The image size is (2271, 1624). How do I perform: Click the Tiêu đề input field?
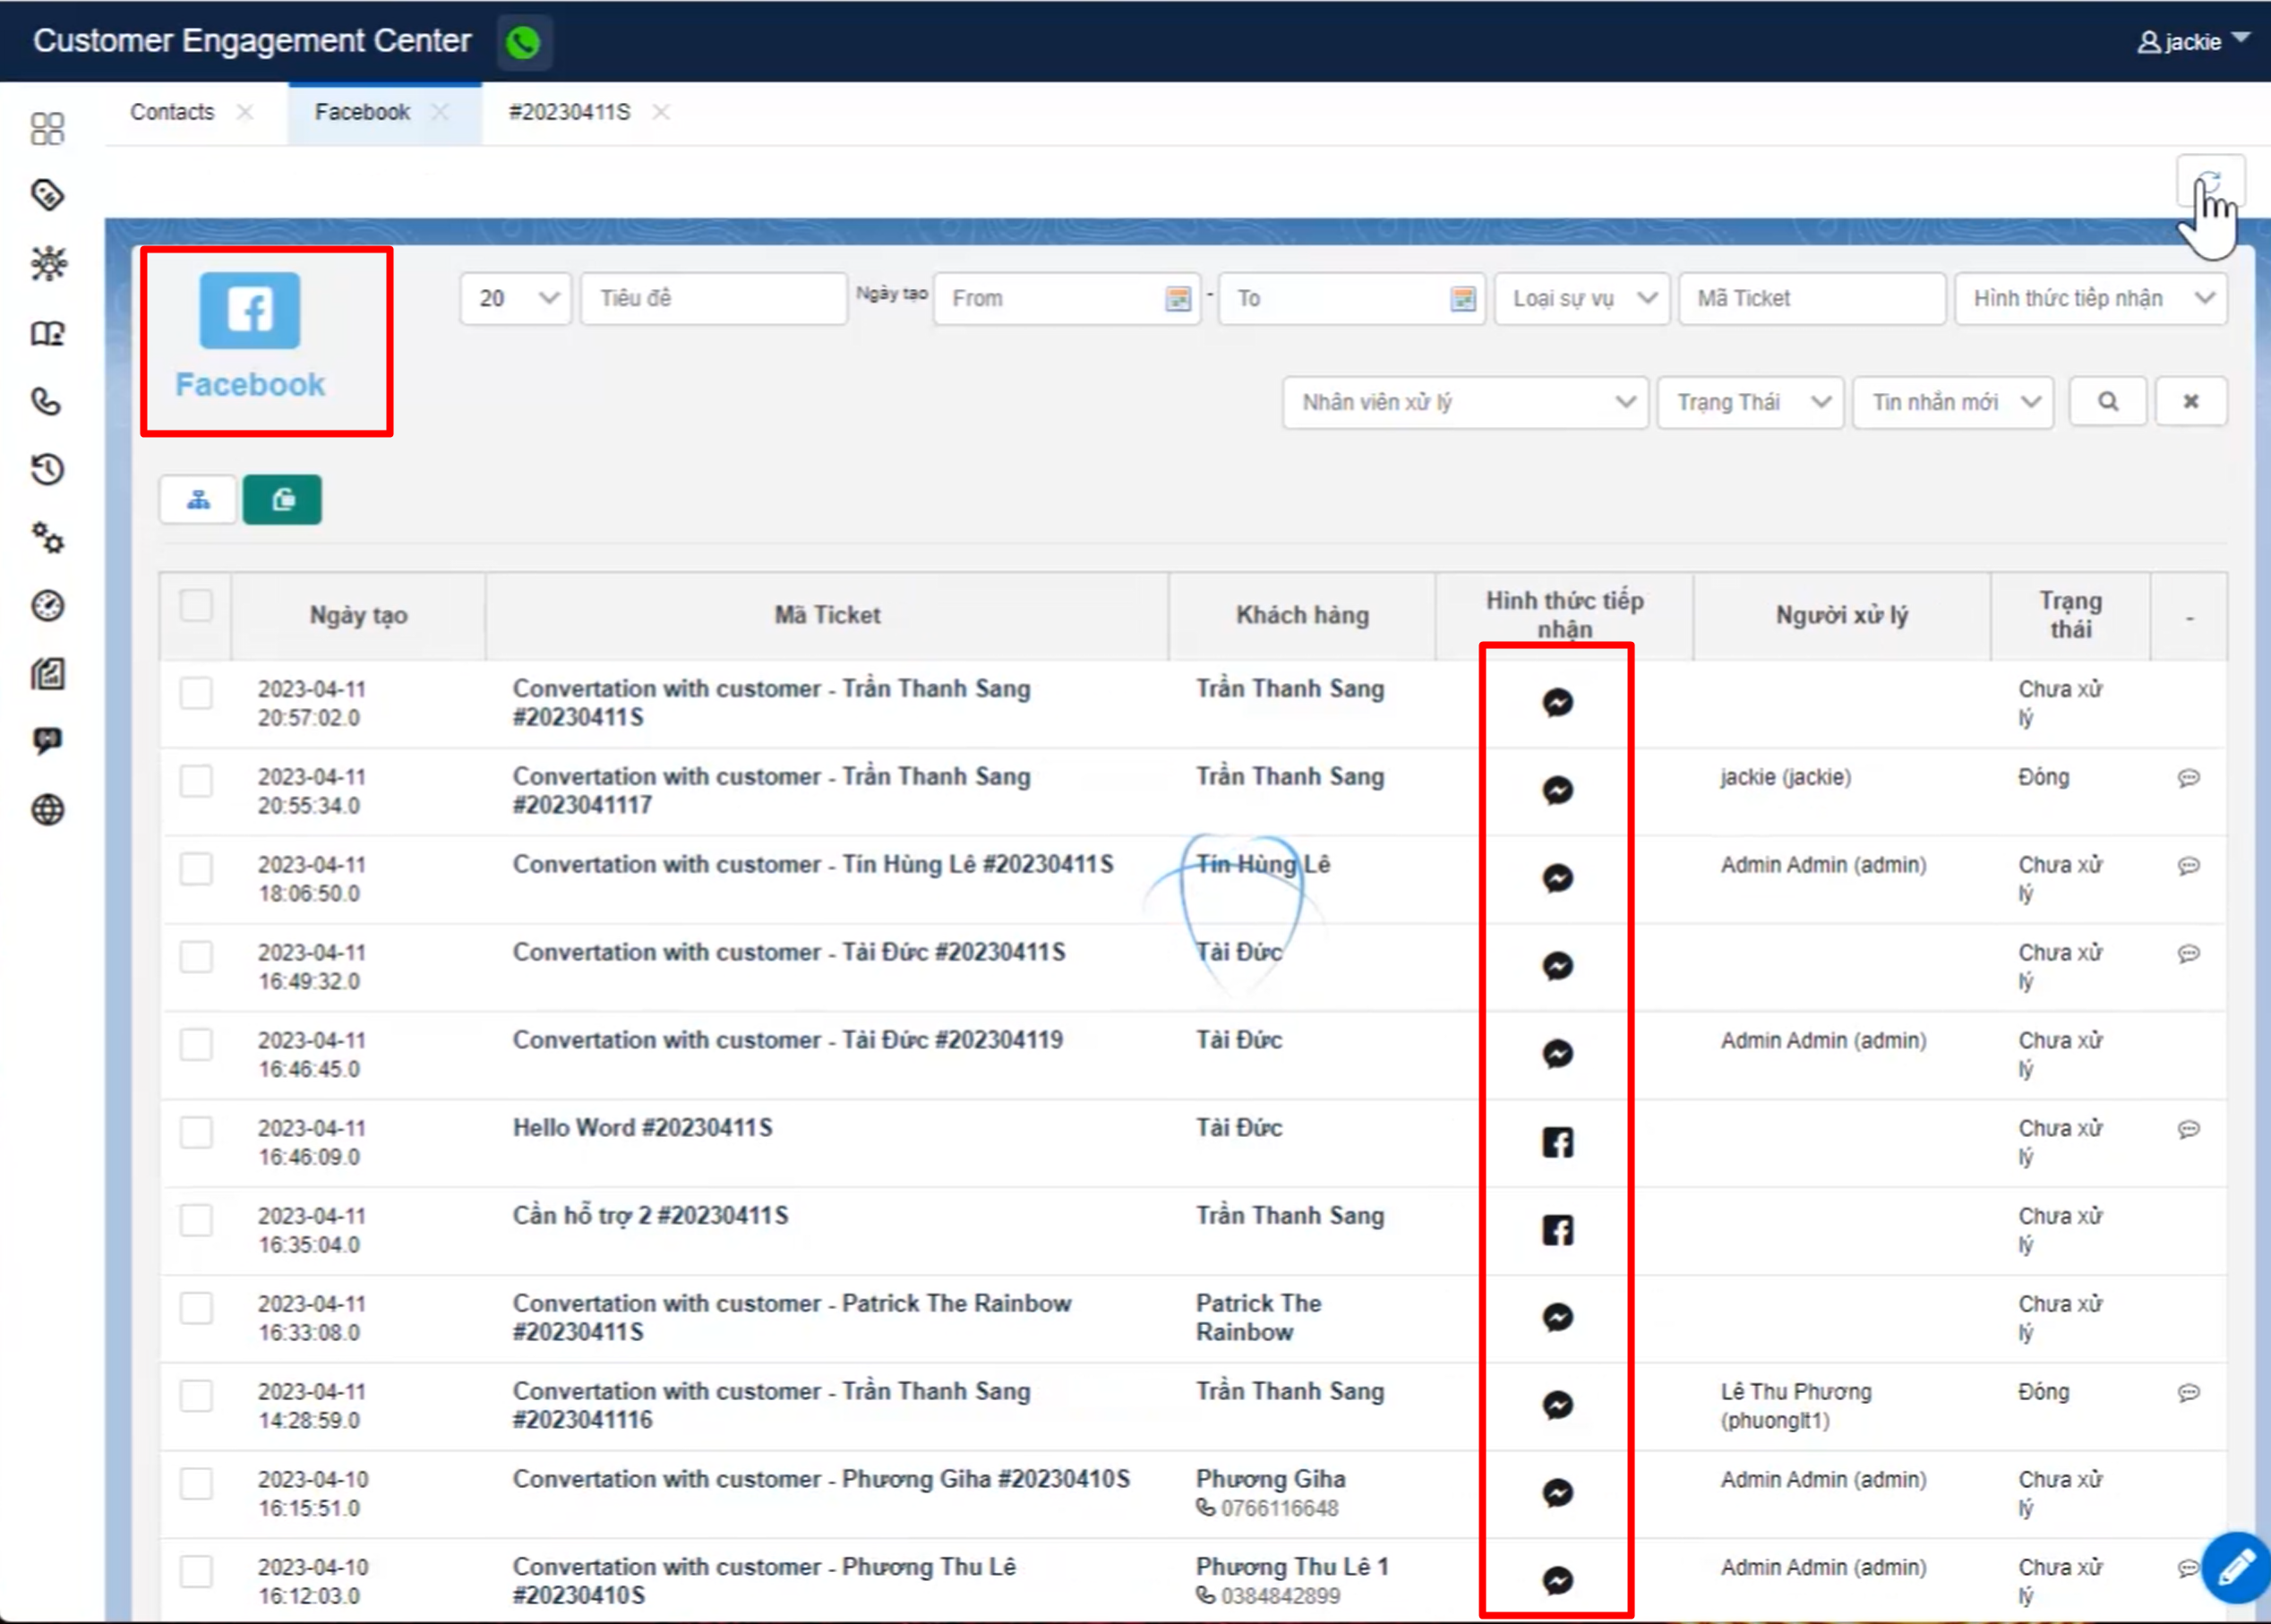(713, 299)
